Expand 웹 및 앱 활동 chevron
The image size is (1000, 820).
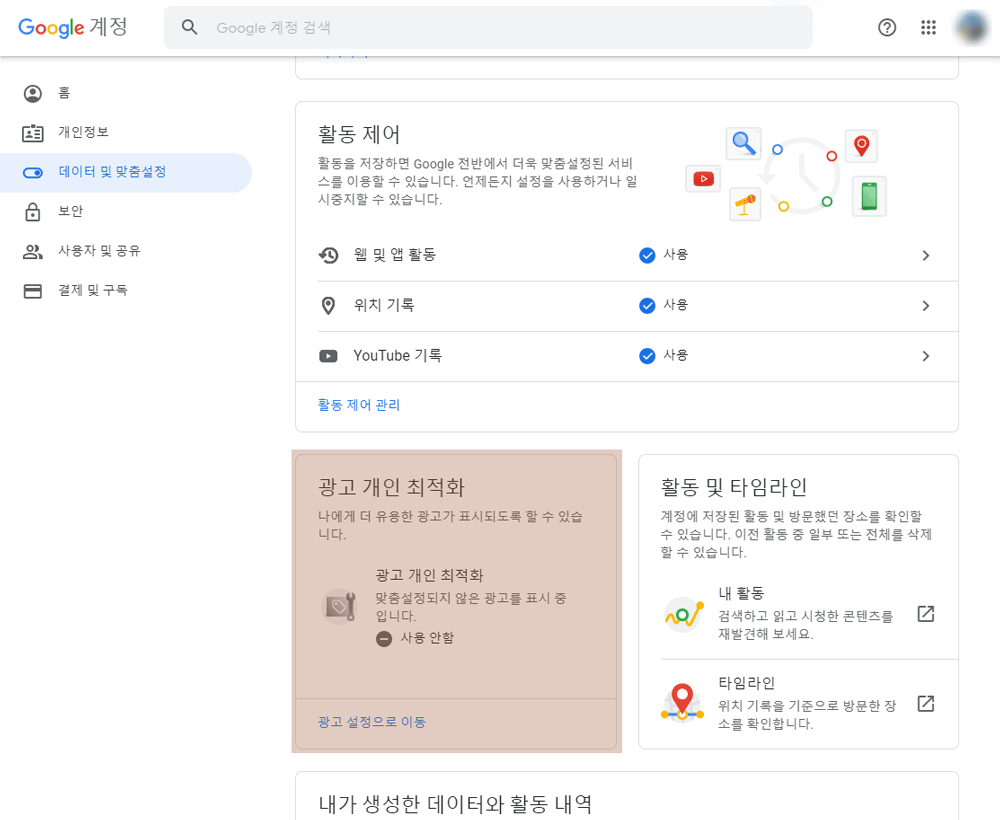(x=926, y=255)
